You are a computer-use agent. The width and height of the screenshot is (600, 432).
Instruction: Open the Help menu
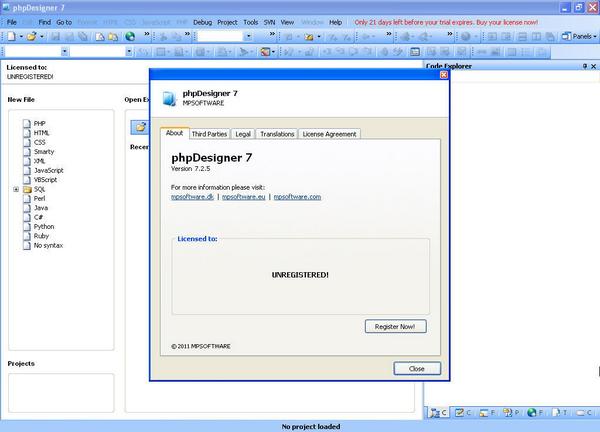pyautogui.click(x=336, y=23)
